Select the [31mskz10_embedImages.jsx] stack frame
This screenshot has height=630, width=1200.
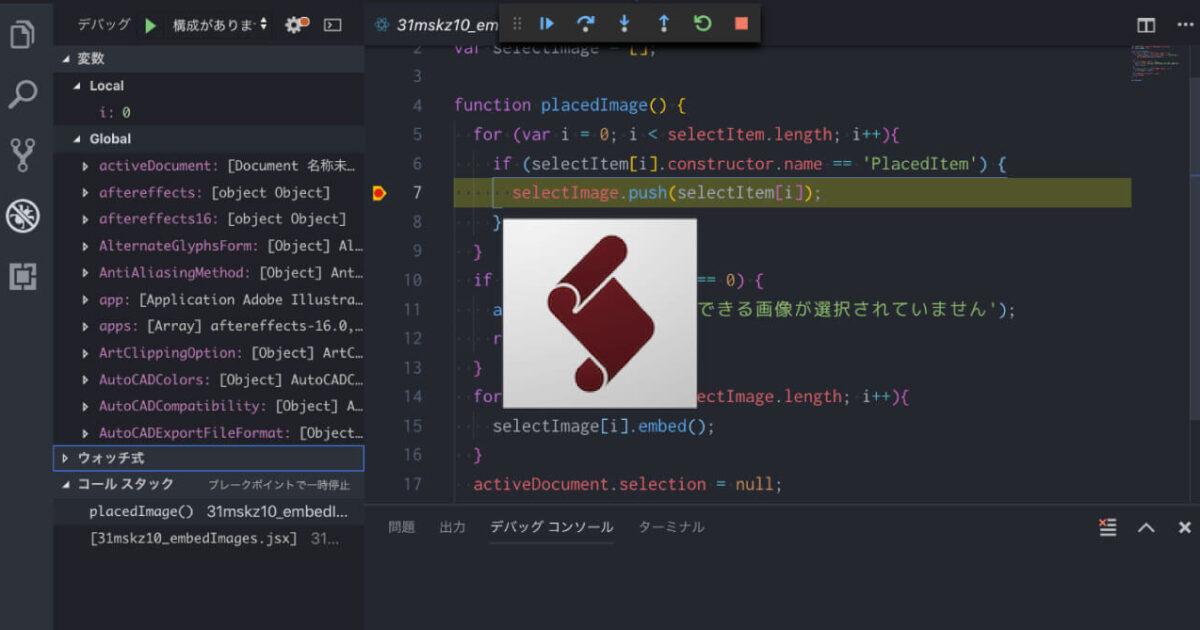click(x=208, y=539)
